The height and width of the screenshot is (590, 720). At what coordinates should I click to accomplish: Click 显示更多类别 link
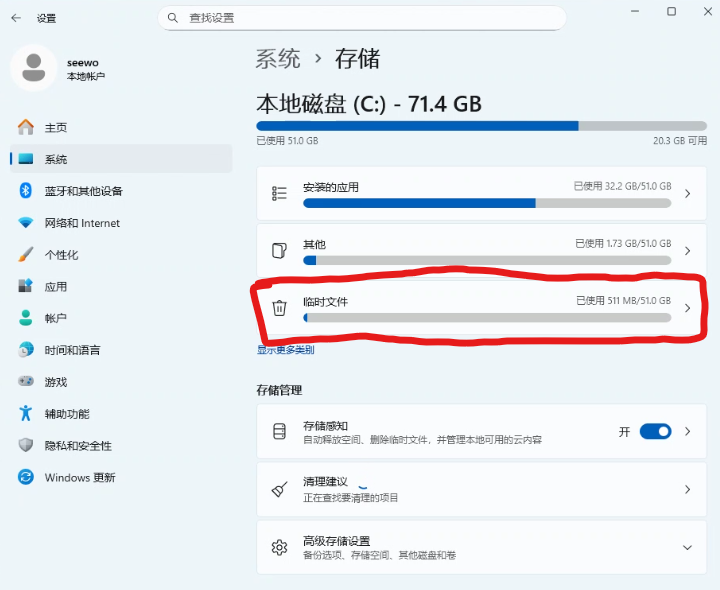(x=285, y=350)
